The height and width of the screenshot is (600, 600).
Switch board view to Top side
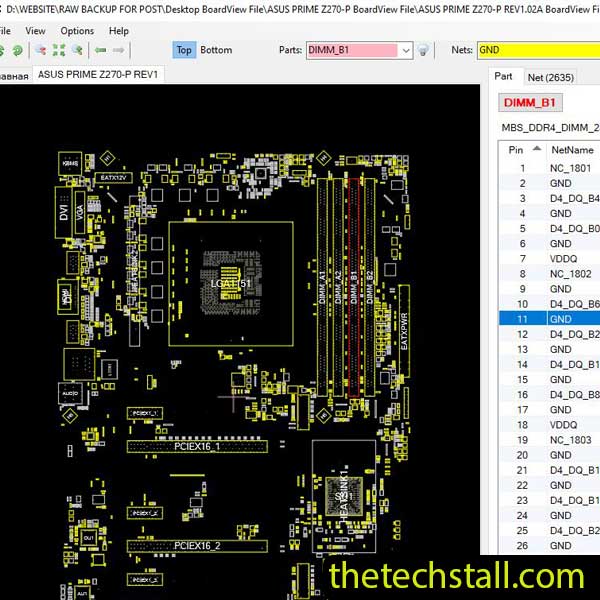point(184,50)
